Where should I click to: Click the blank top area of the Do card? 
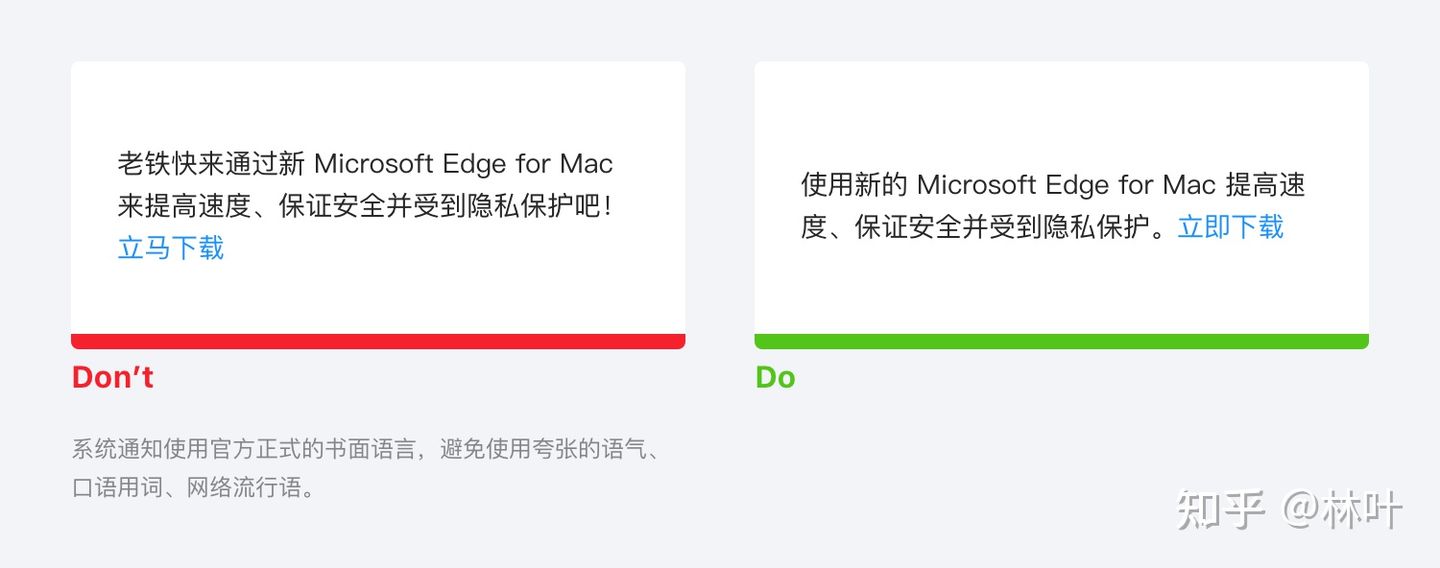coord(1061,110)
